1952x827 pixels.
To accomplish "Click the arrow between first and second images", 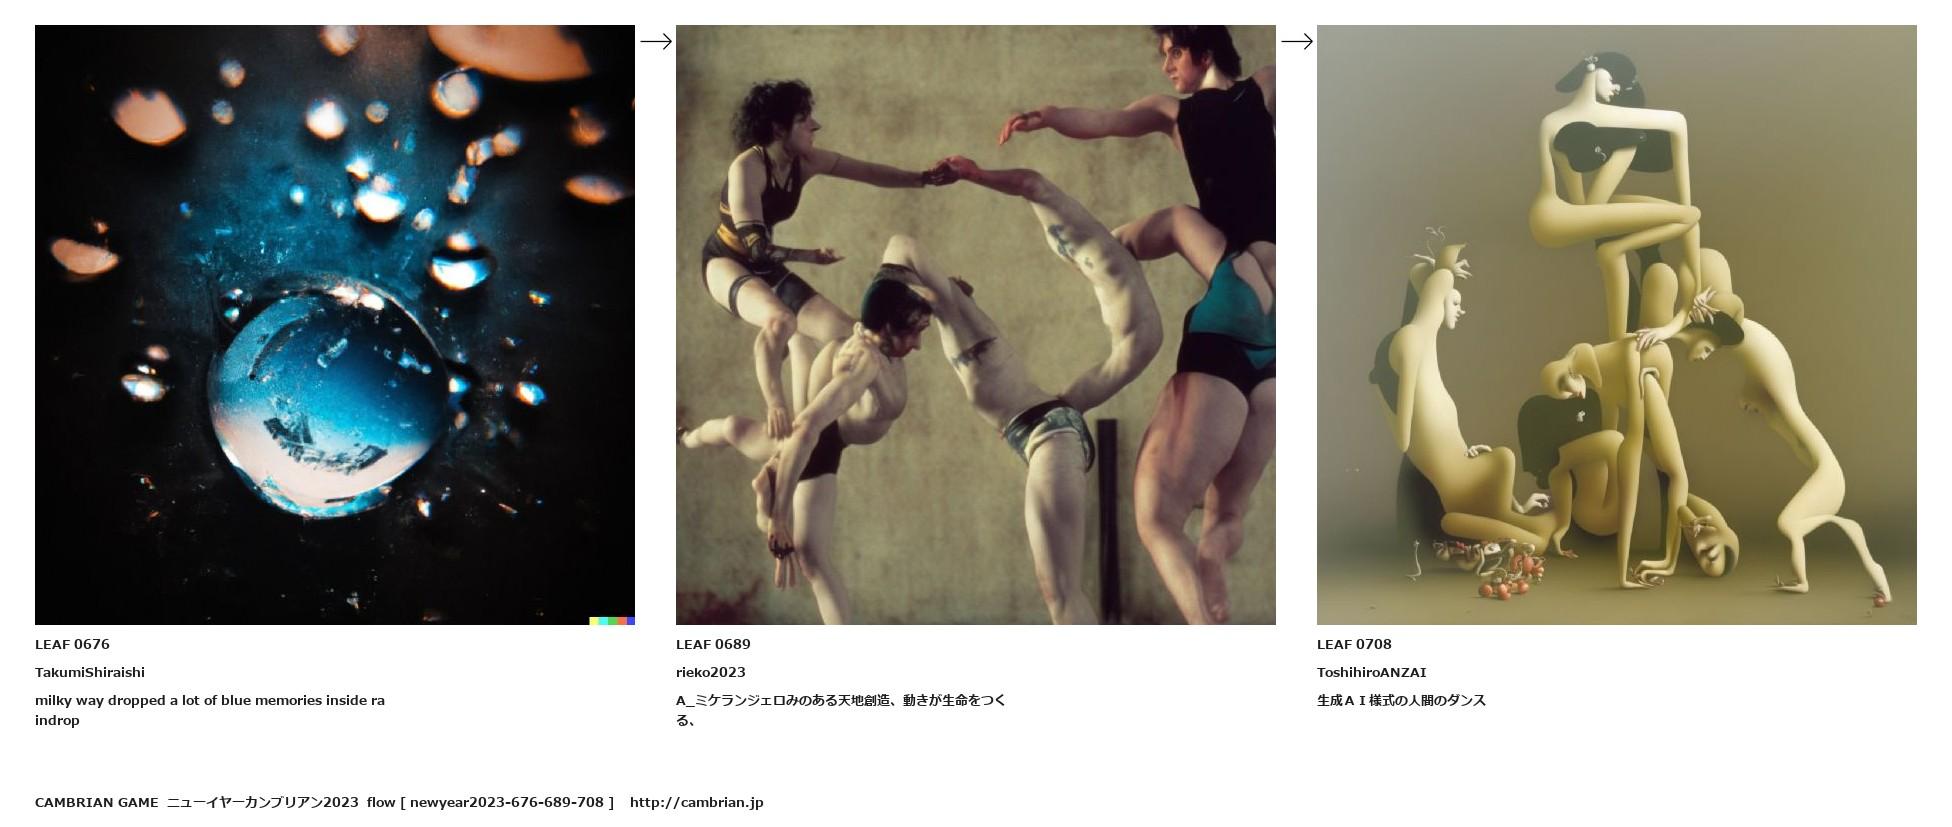I will pyautogui.click(x=656, y=42).
